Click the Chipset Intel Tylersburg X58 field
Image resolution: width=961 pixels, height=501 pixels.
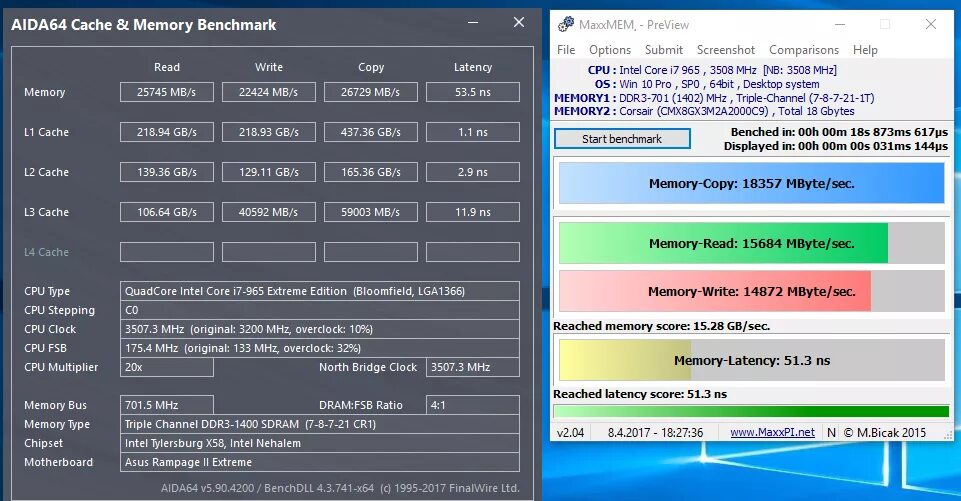pyautogui.click(x=320, y=443)
